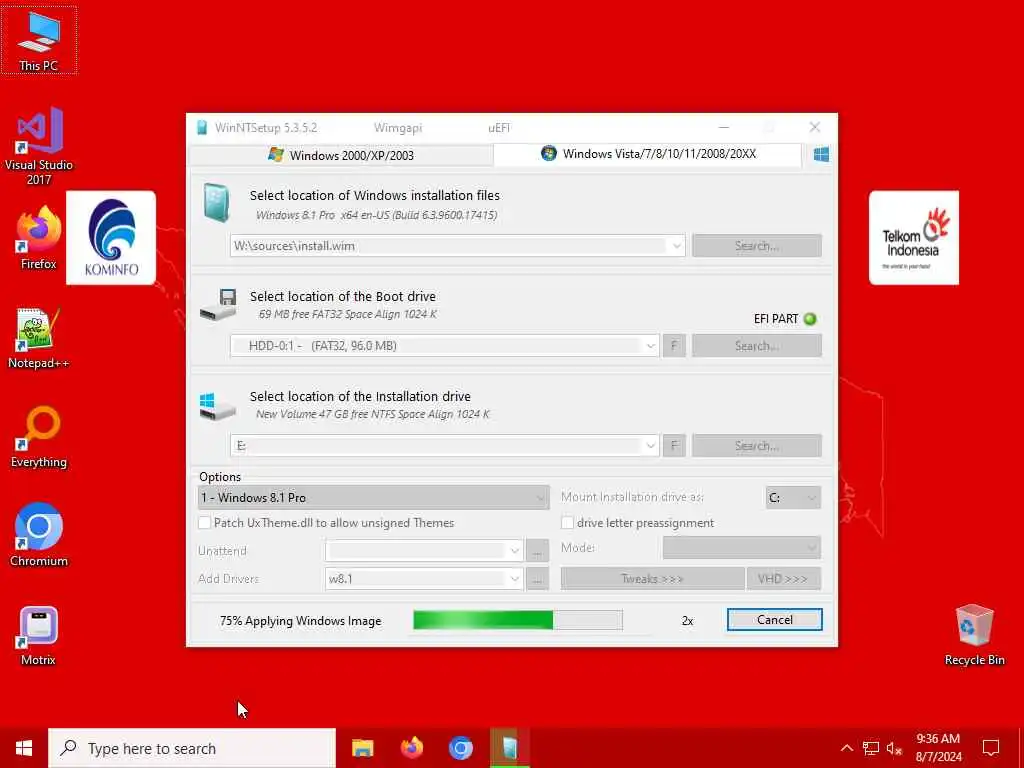The height and width of the screenshot is (768, 1024).
Task: Show hidden system tray icons
Action: click(846, 748)
